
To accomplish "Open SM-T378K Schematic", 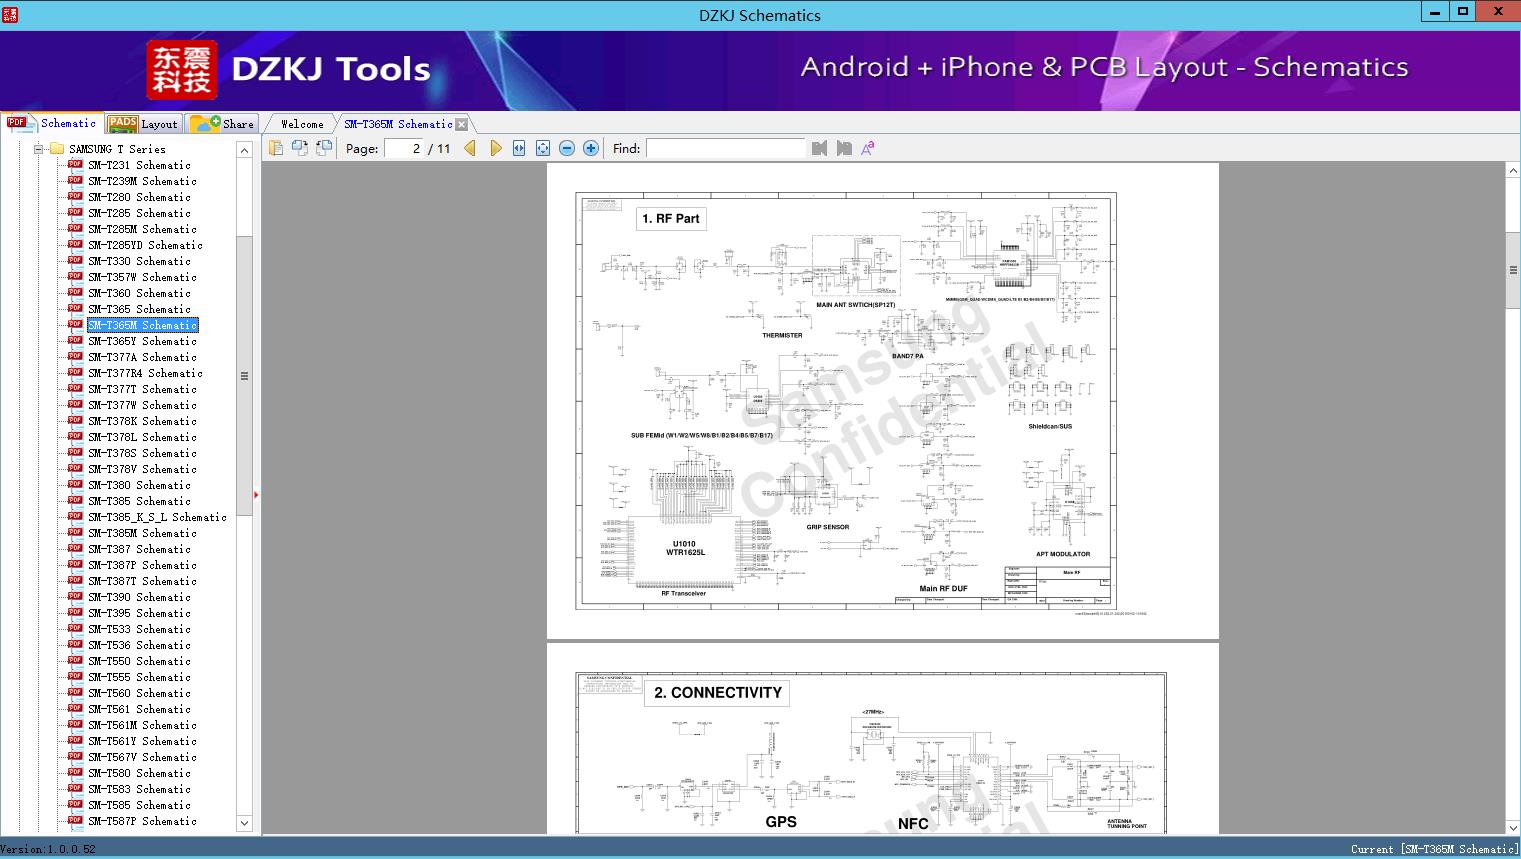I will coord(143,421).
